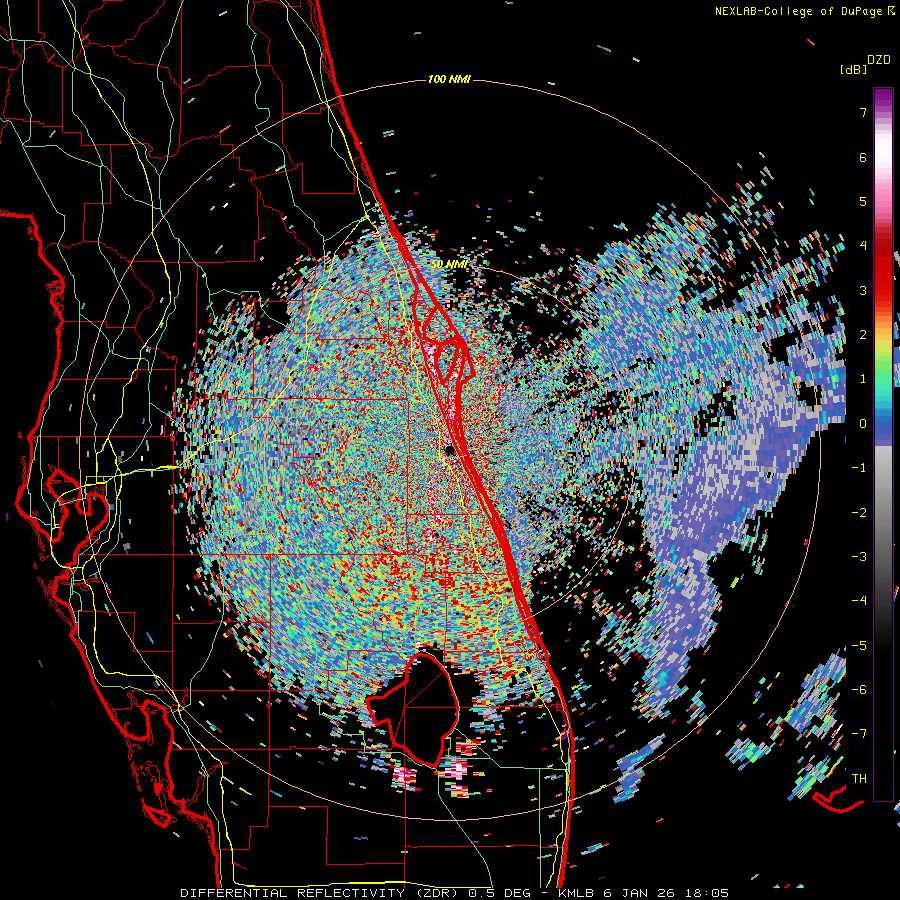Click the KMLB radar site center dot
This screenshot has width=900, height=900.
pyautogui.click(x=449, y=450)
